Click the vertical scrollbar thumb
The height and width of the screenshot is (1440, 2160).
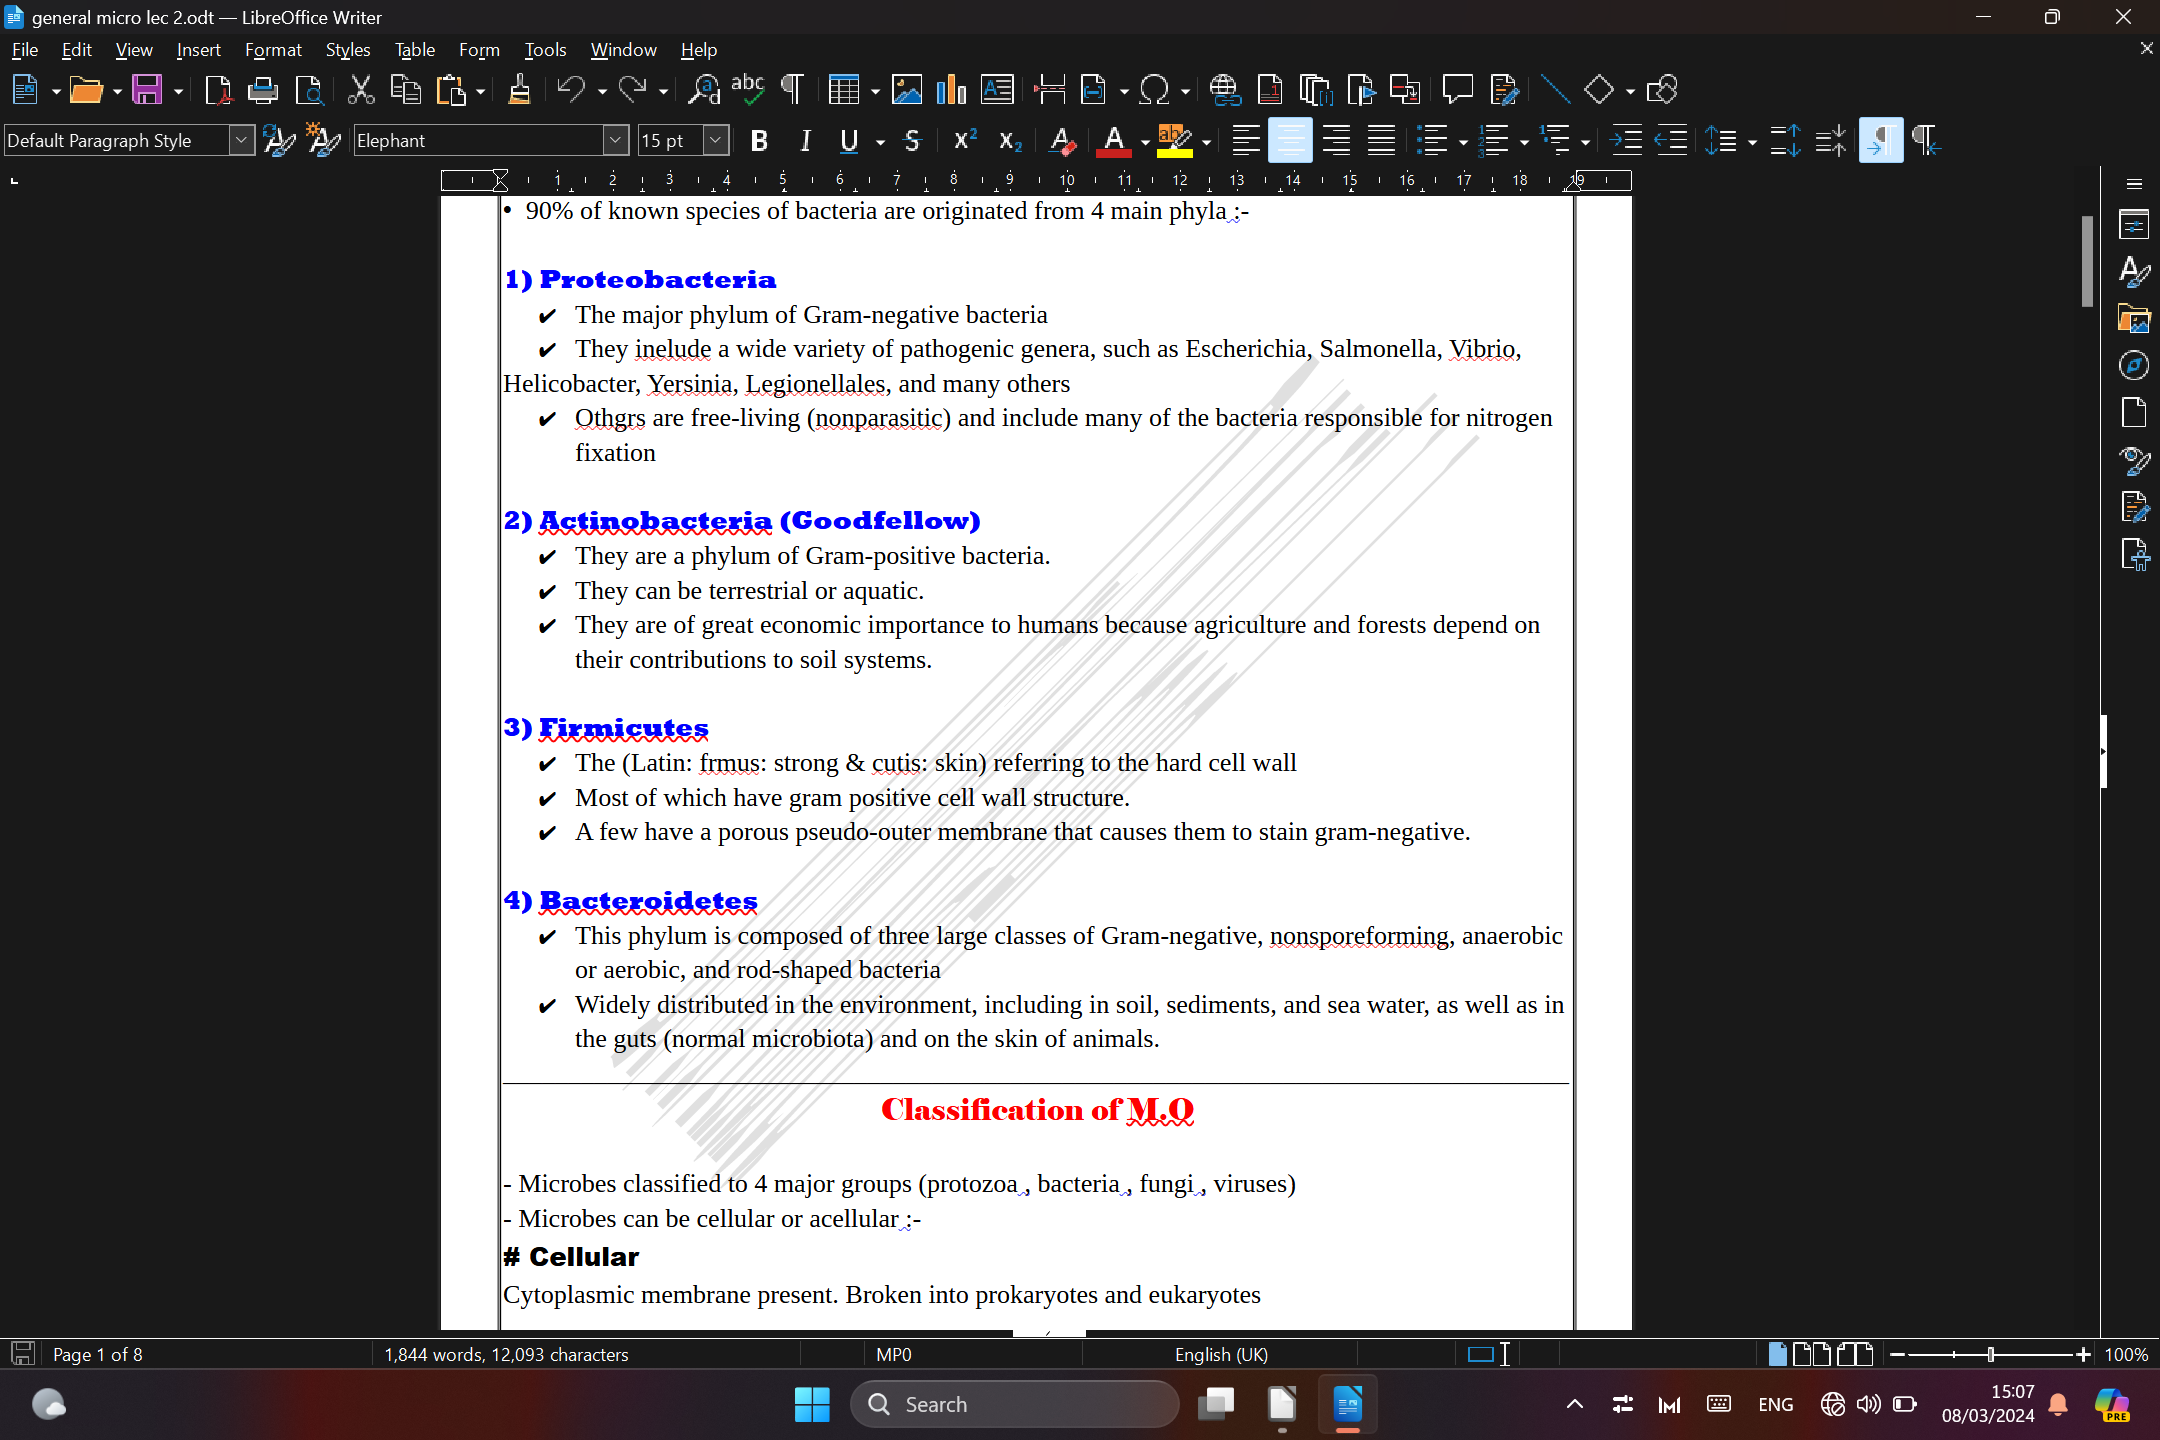point(2087,262)
